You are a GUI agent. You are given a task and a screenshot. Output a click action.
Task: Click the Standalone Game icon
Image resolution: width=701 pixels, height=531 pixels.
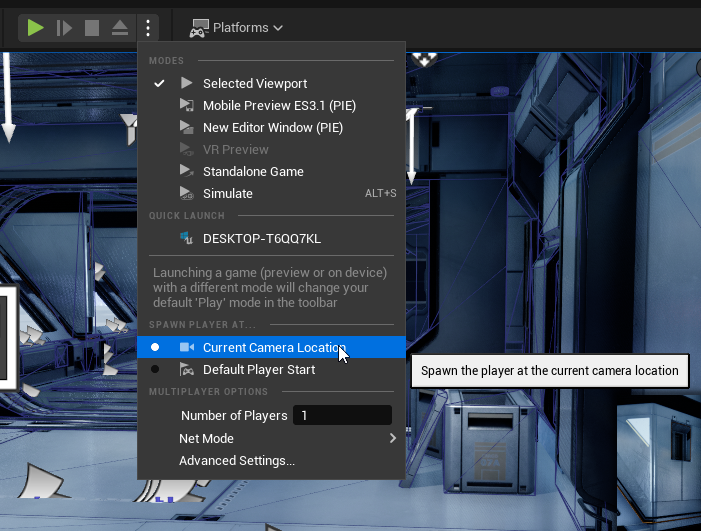[x=186, y=172]
